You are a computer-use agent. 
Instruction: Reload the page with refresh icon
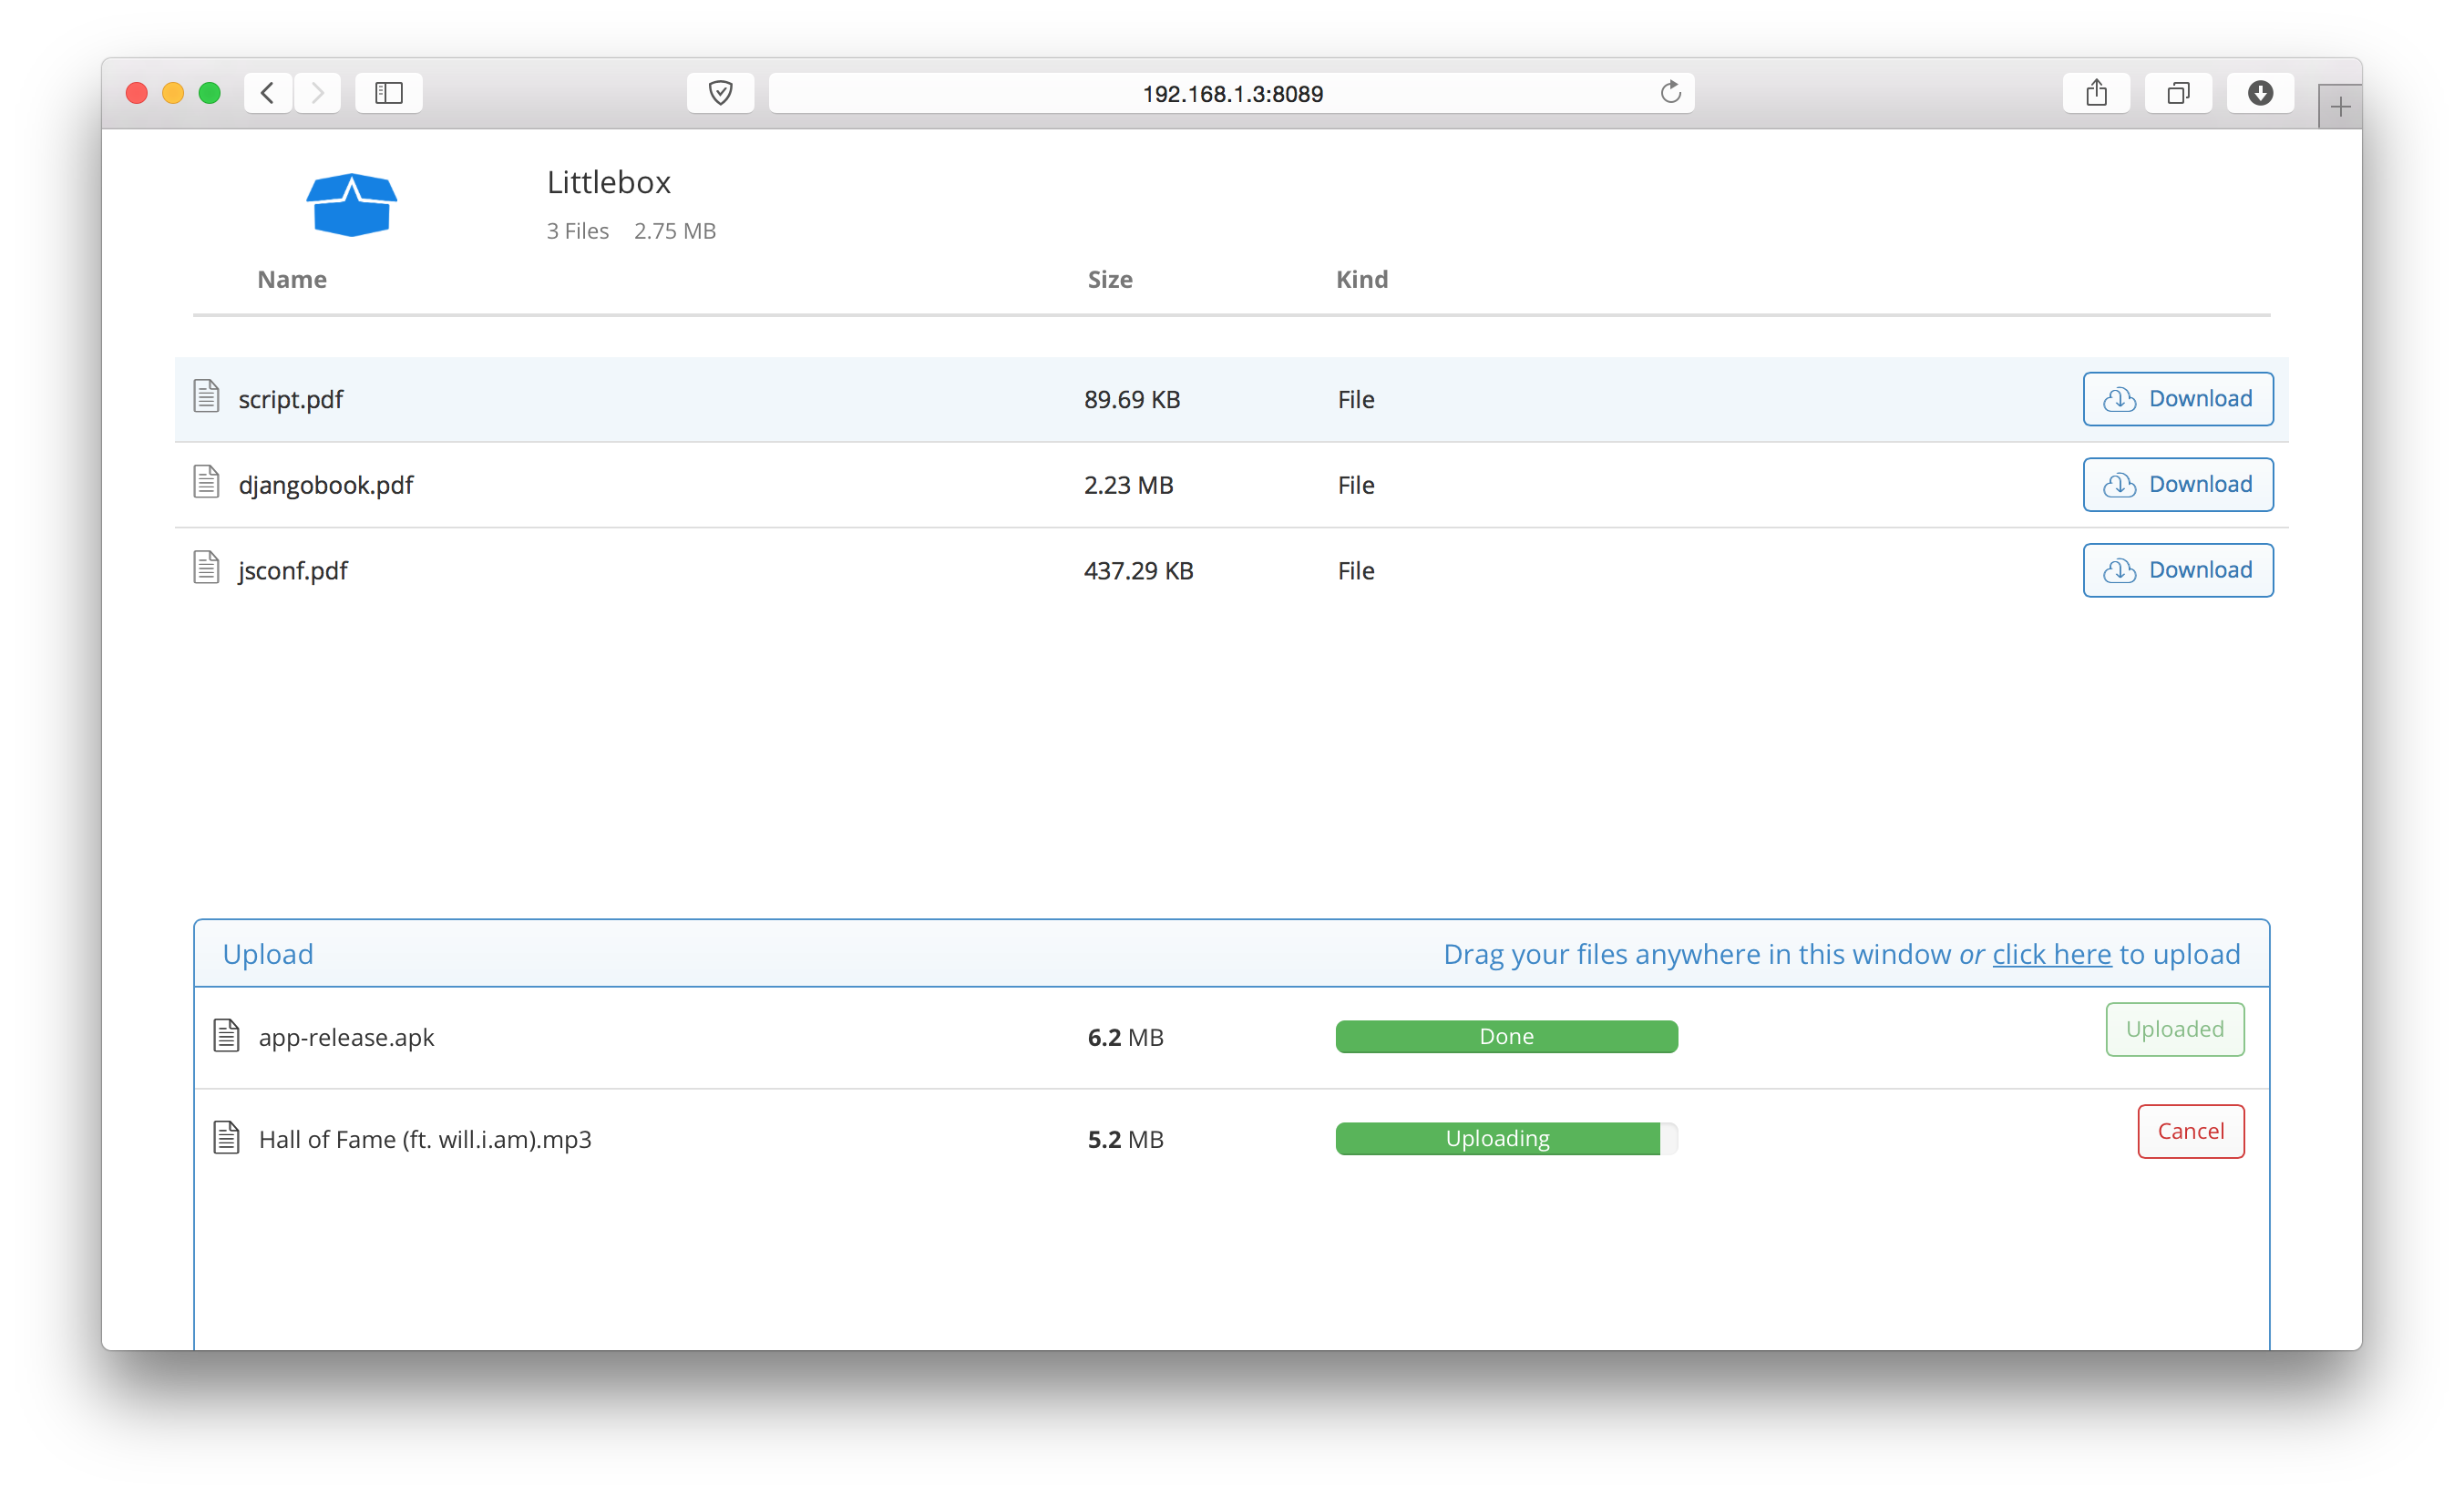point(1670,93)
